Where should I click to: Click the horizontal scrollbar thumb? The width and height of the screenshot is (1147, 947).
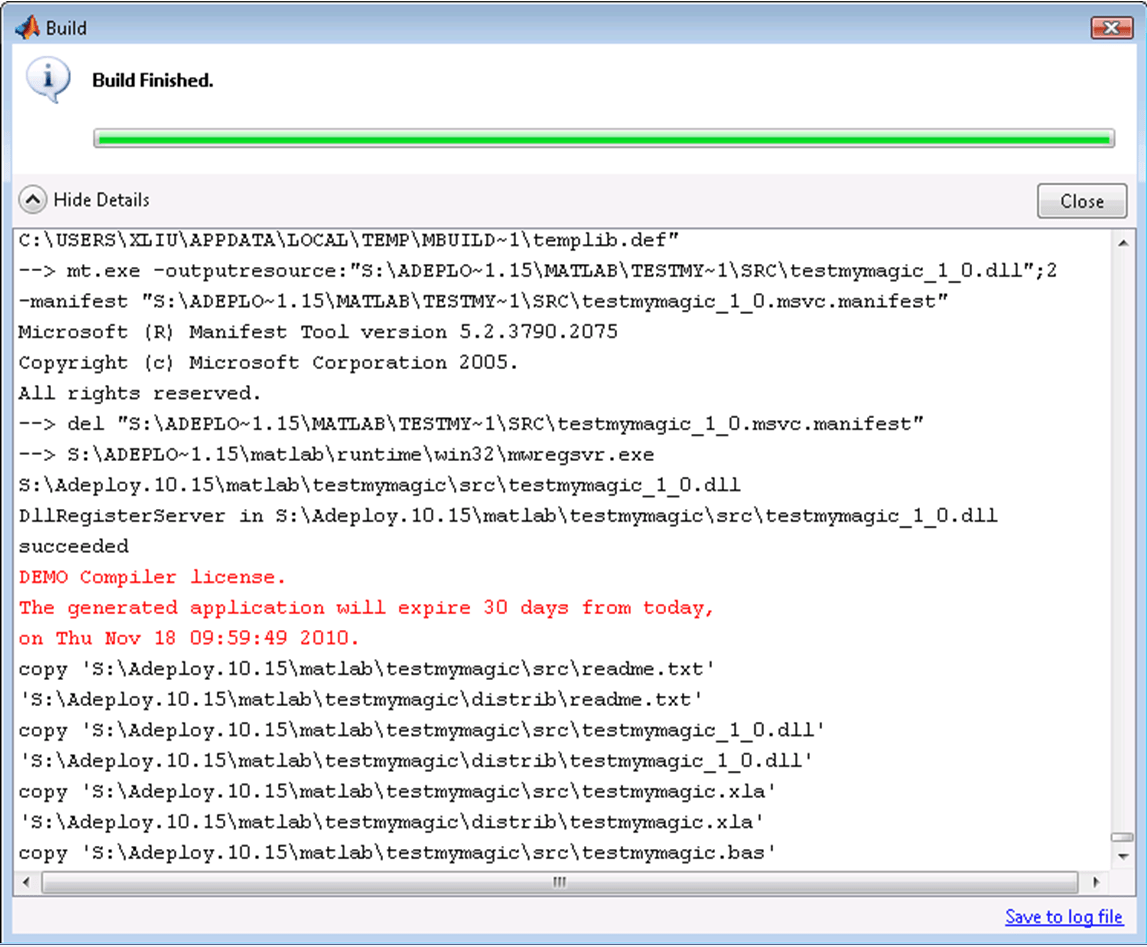pyautogui.click(x=560, y=882)
